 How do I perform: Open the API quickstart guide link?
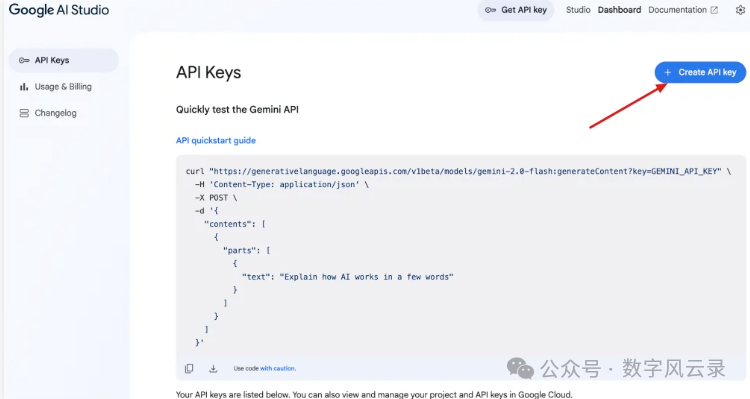pyautogui.click(x=216, y=140)
